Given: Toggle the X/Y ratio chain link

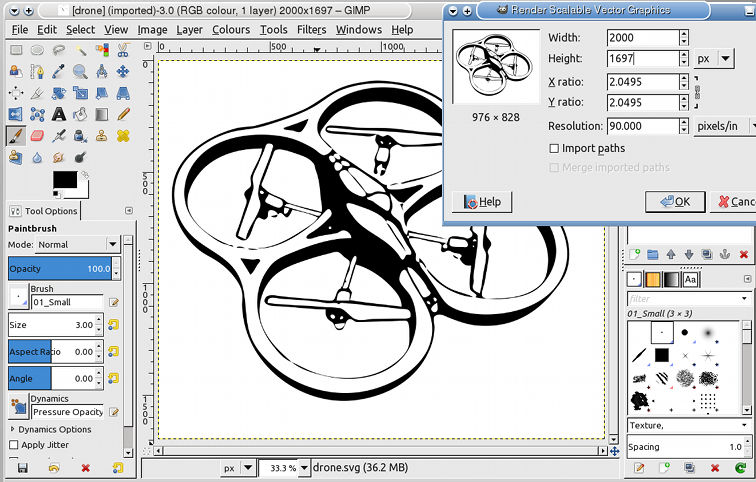Looking at the screenshot, I should click(x=697, y=92).
